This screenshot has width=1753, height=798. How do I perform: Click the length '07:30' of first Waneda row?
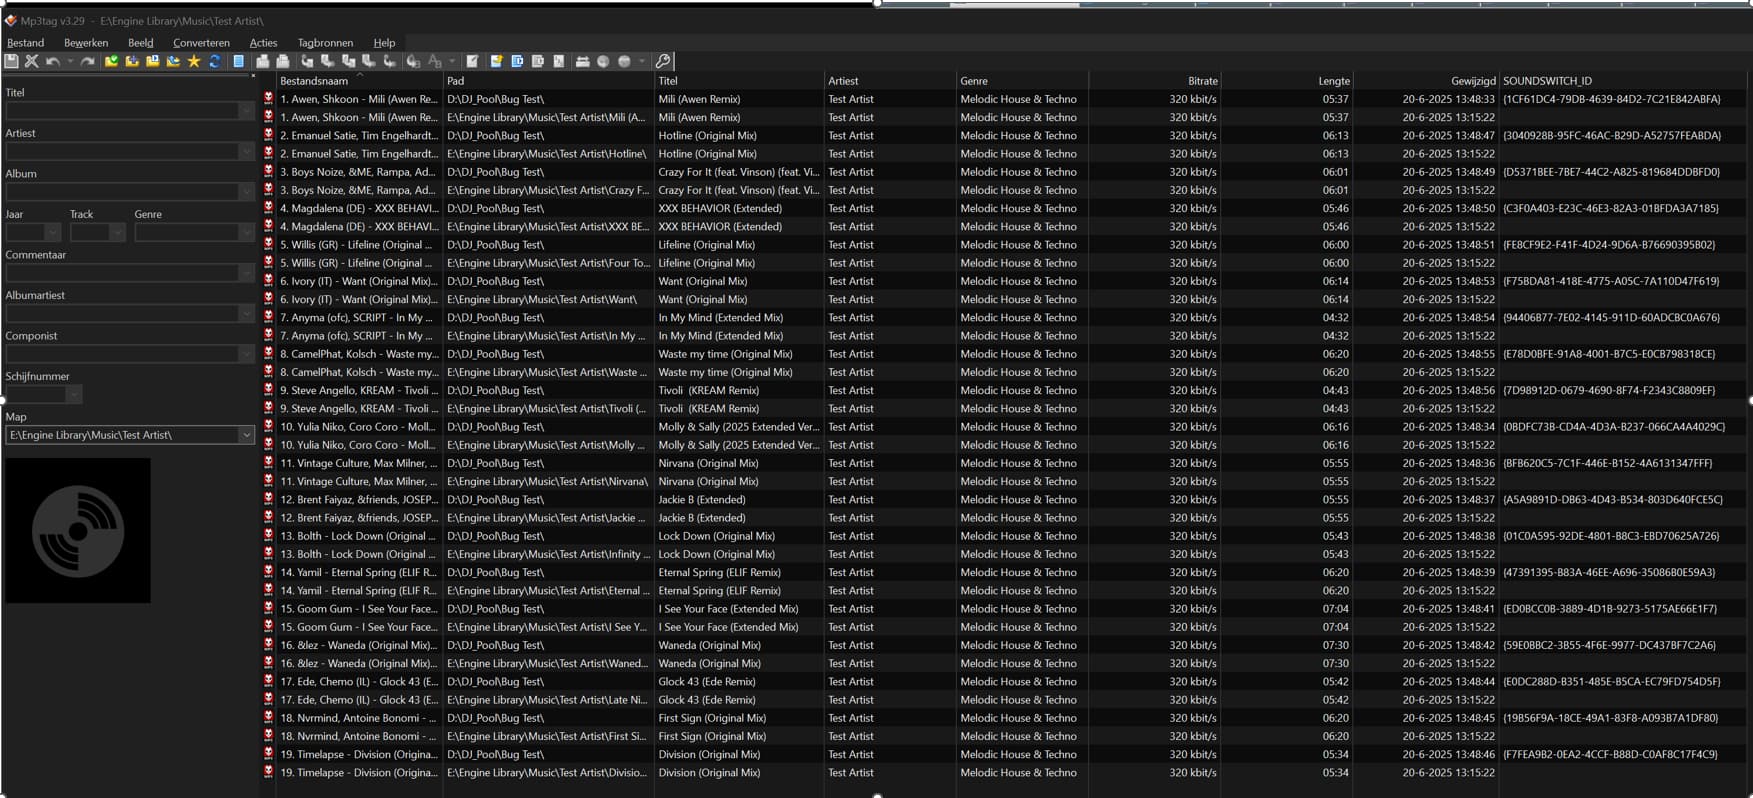point(1335,645)
